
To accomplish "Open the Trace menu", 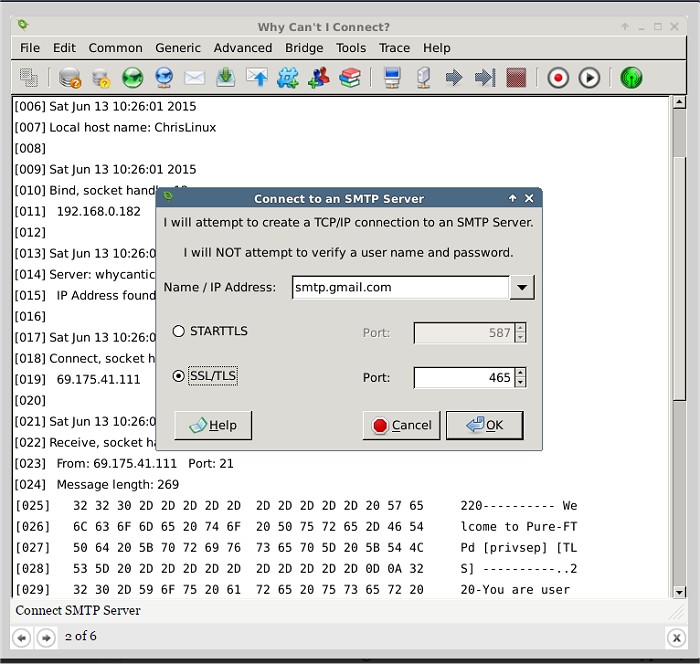I will point(394,47).
